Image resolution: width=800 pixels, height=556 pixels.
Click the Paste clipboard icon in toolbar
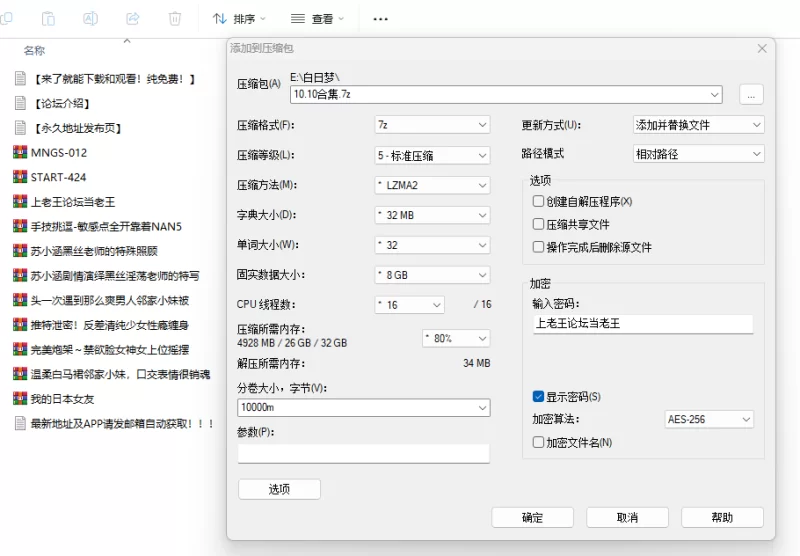(48, 18)
